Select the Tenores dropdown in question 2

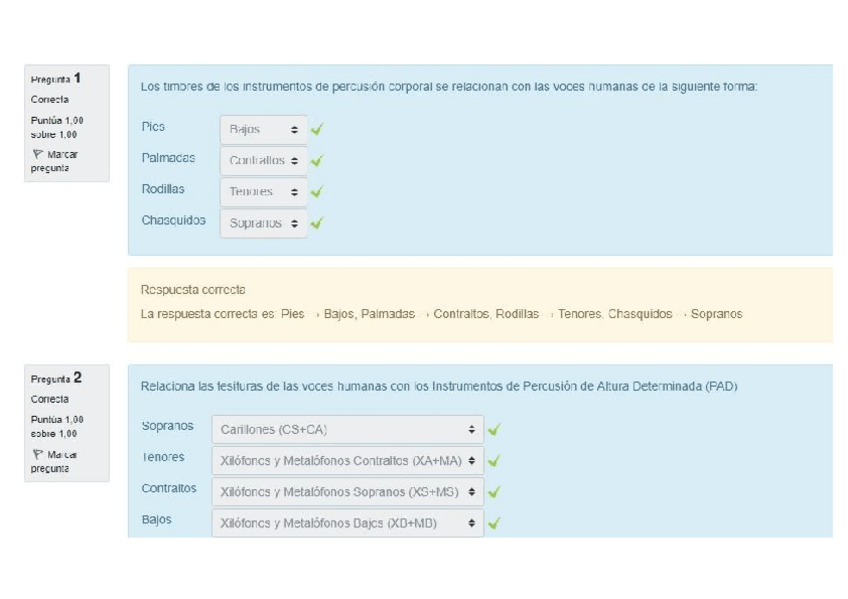(x=346, y=460)
